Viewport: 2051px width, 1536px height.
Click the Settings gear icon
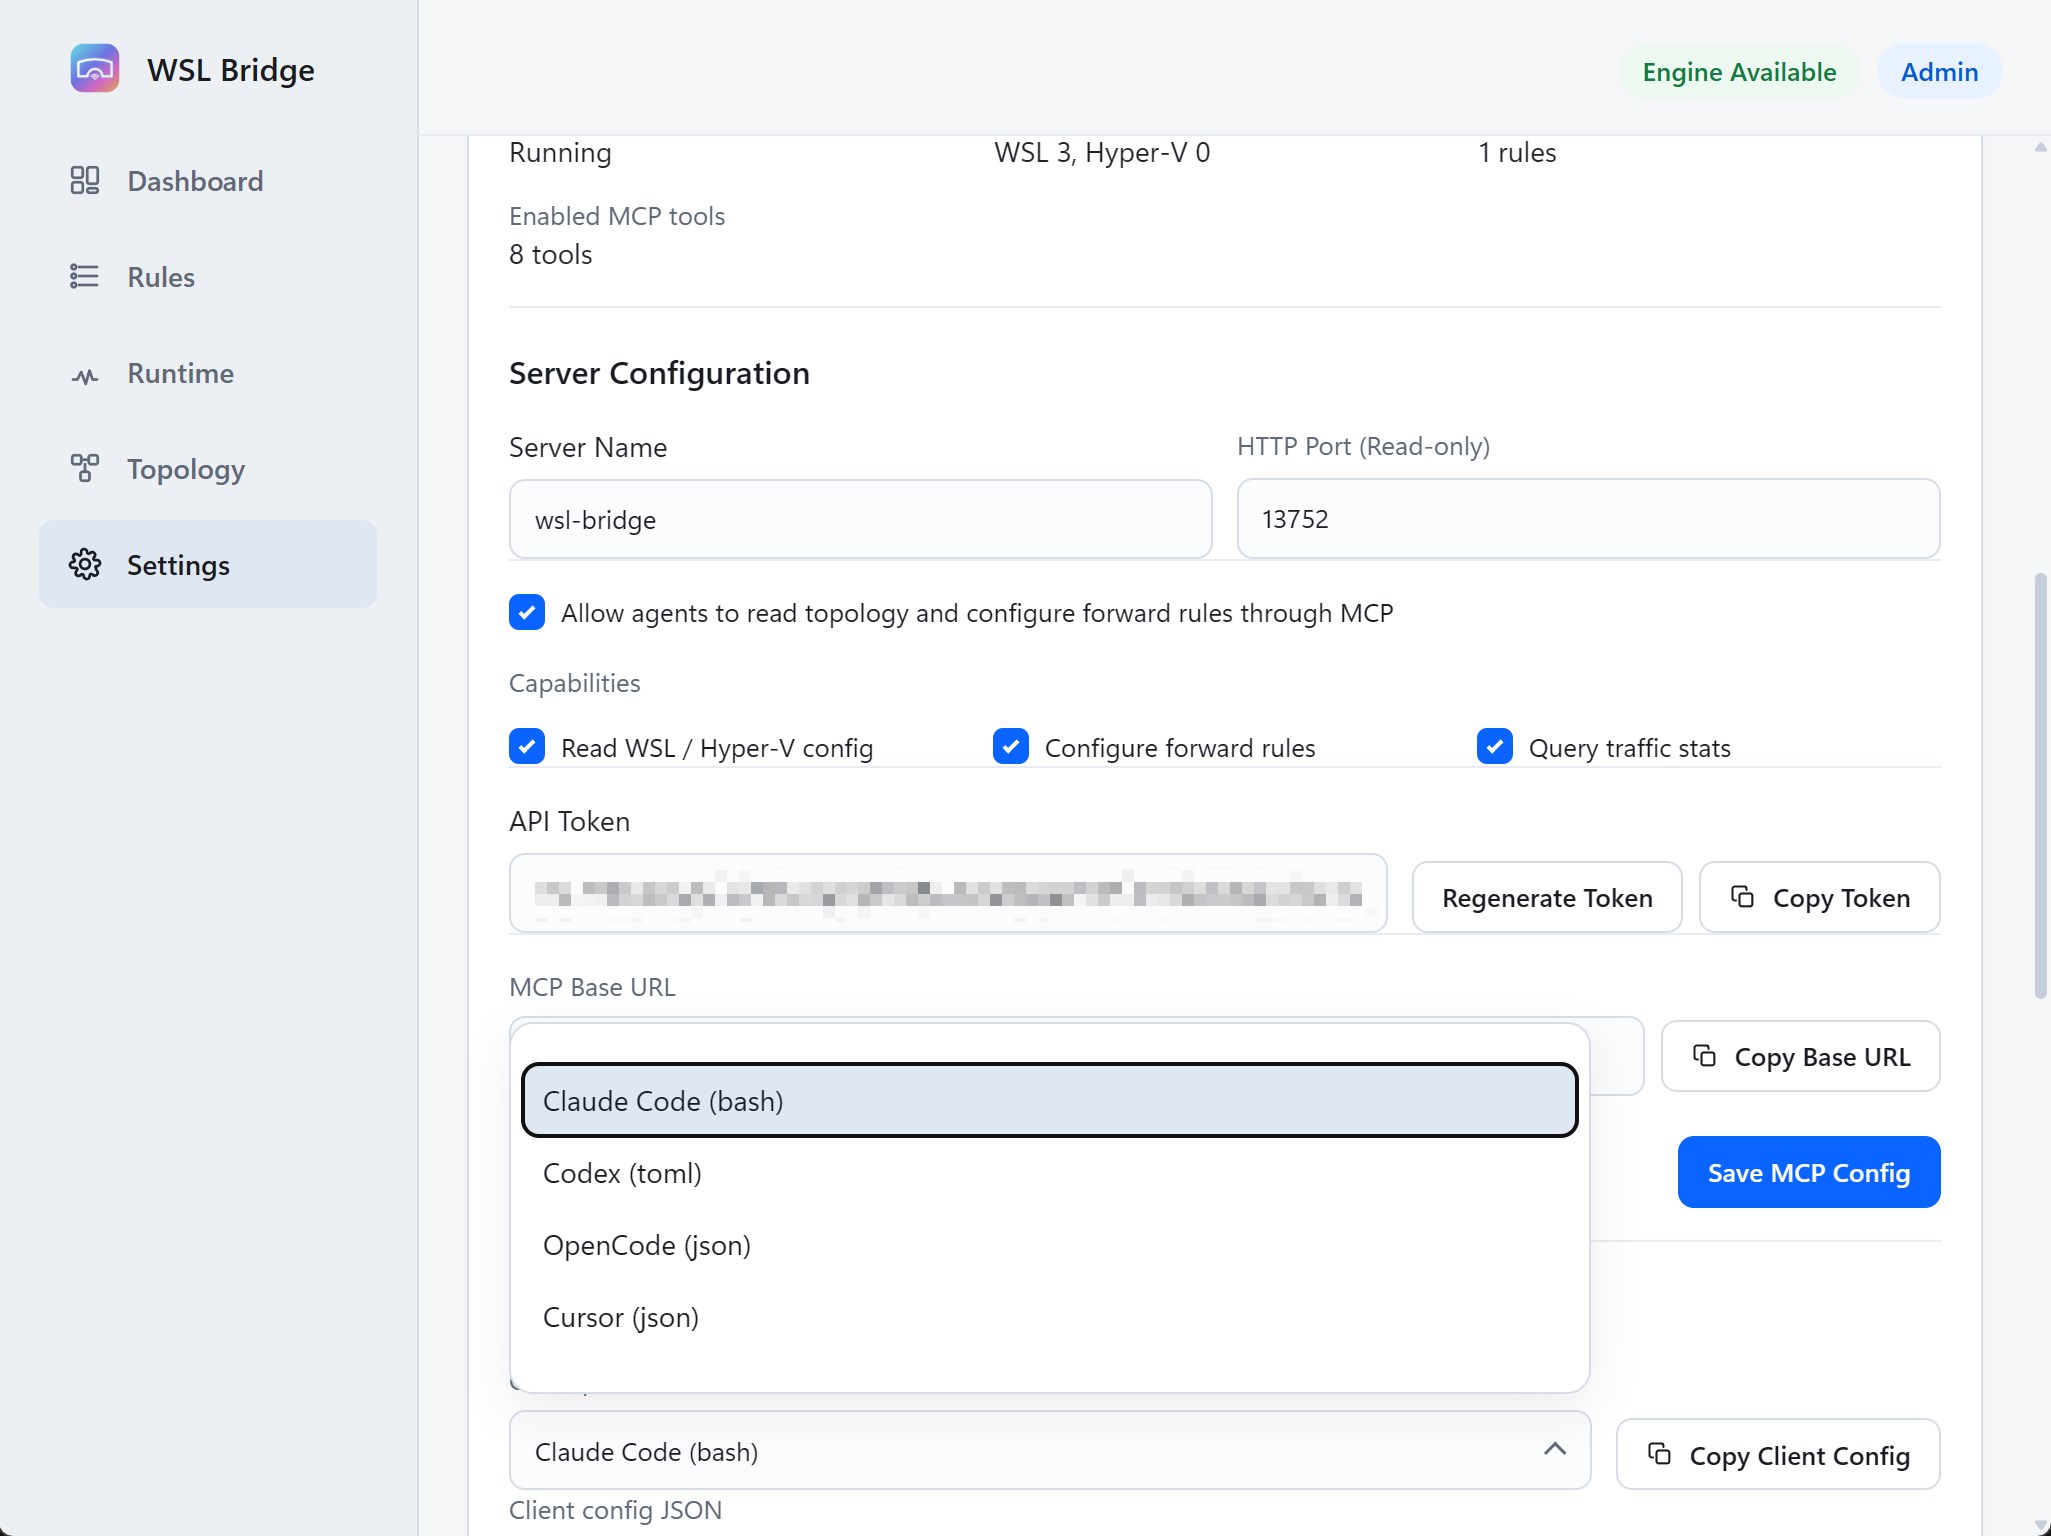(x=85, y=565)
